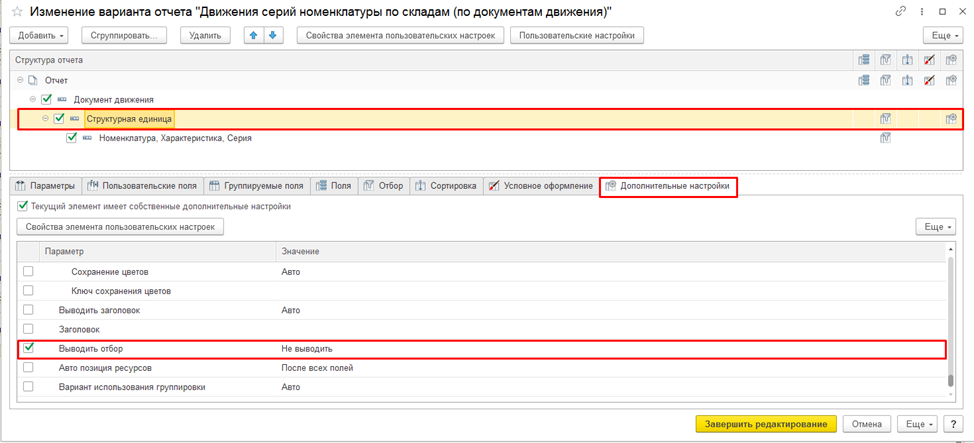Screen dimensions: 974x443
Task: Uncheck Номенклатура, Характеристика, Серия checkbox
Action: pyautogui.click(x=71, y=139)
